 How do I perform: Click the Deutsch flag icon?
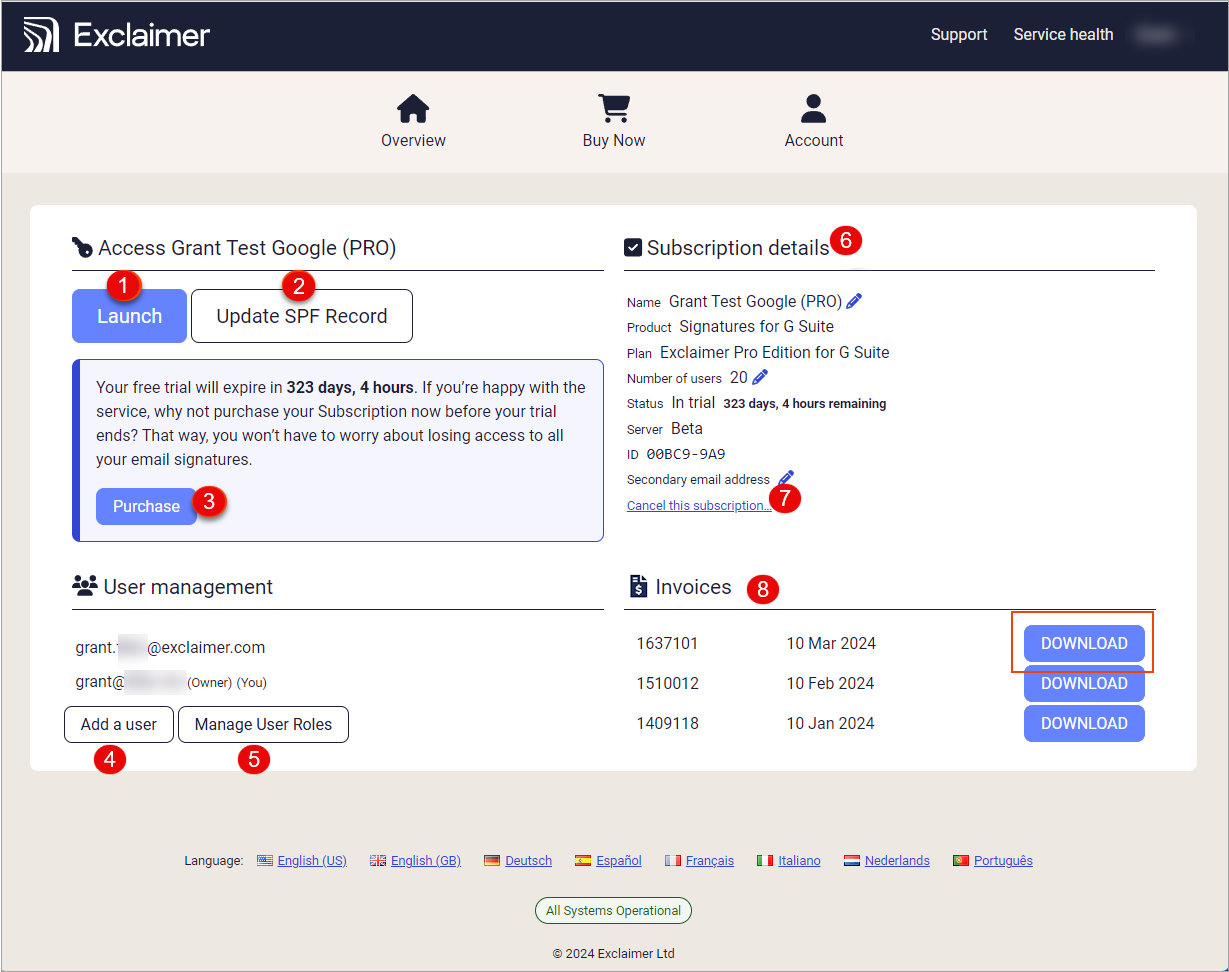click(492, 860)
